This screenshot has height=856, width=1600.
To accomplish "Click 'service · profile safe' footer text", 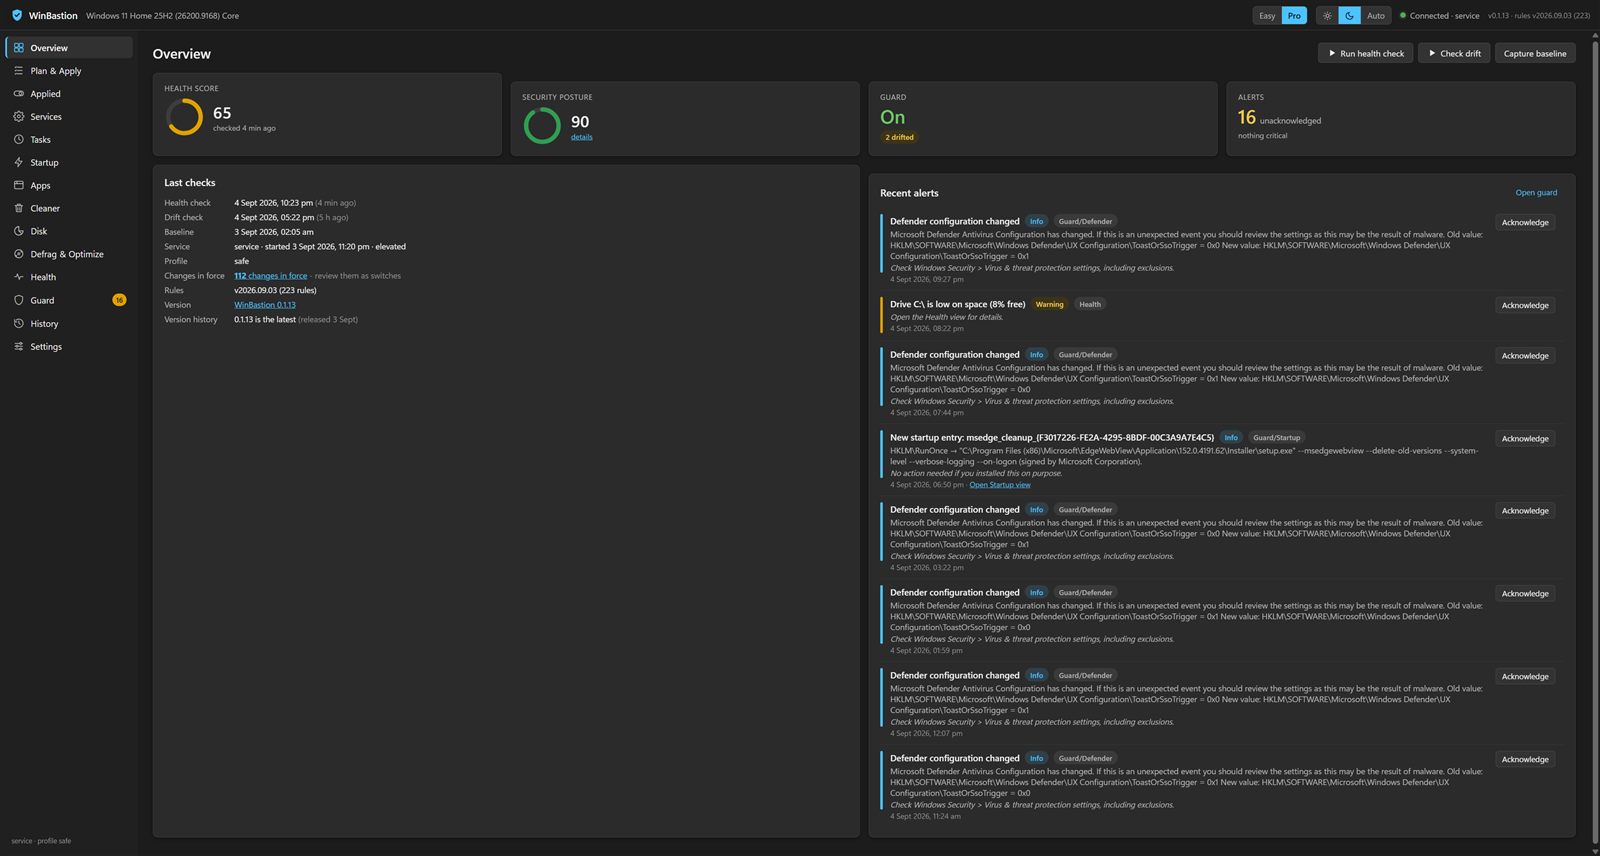I will click(x=41, y=841).
